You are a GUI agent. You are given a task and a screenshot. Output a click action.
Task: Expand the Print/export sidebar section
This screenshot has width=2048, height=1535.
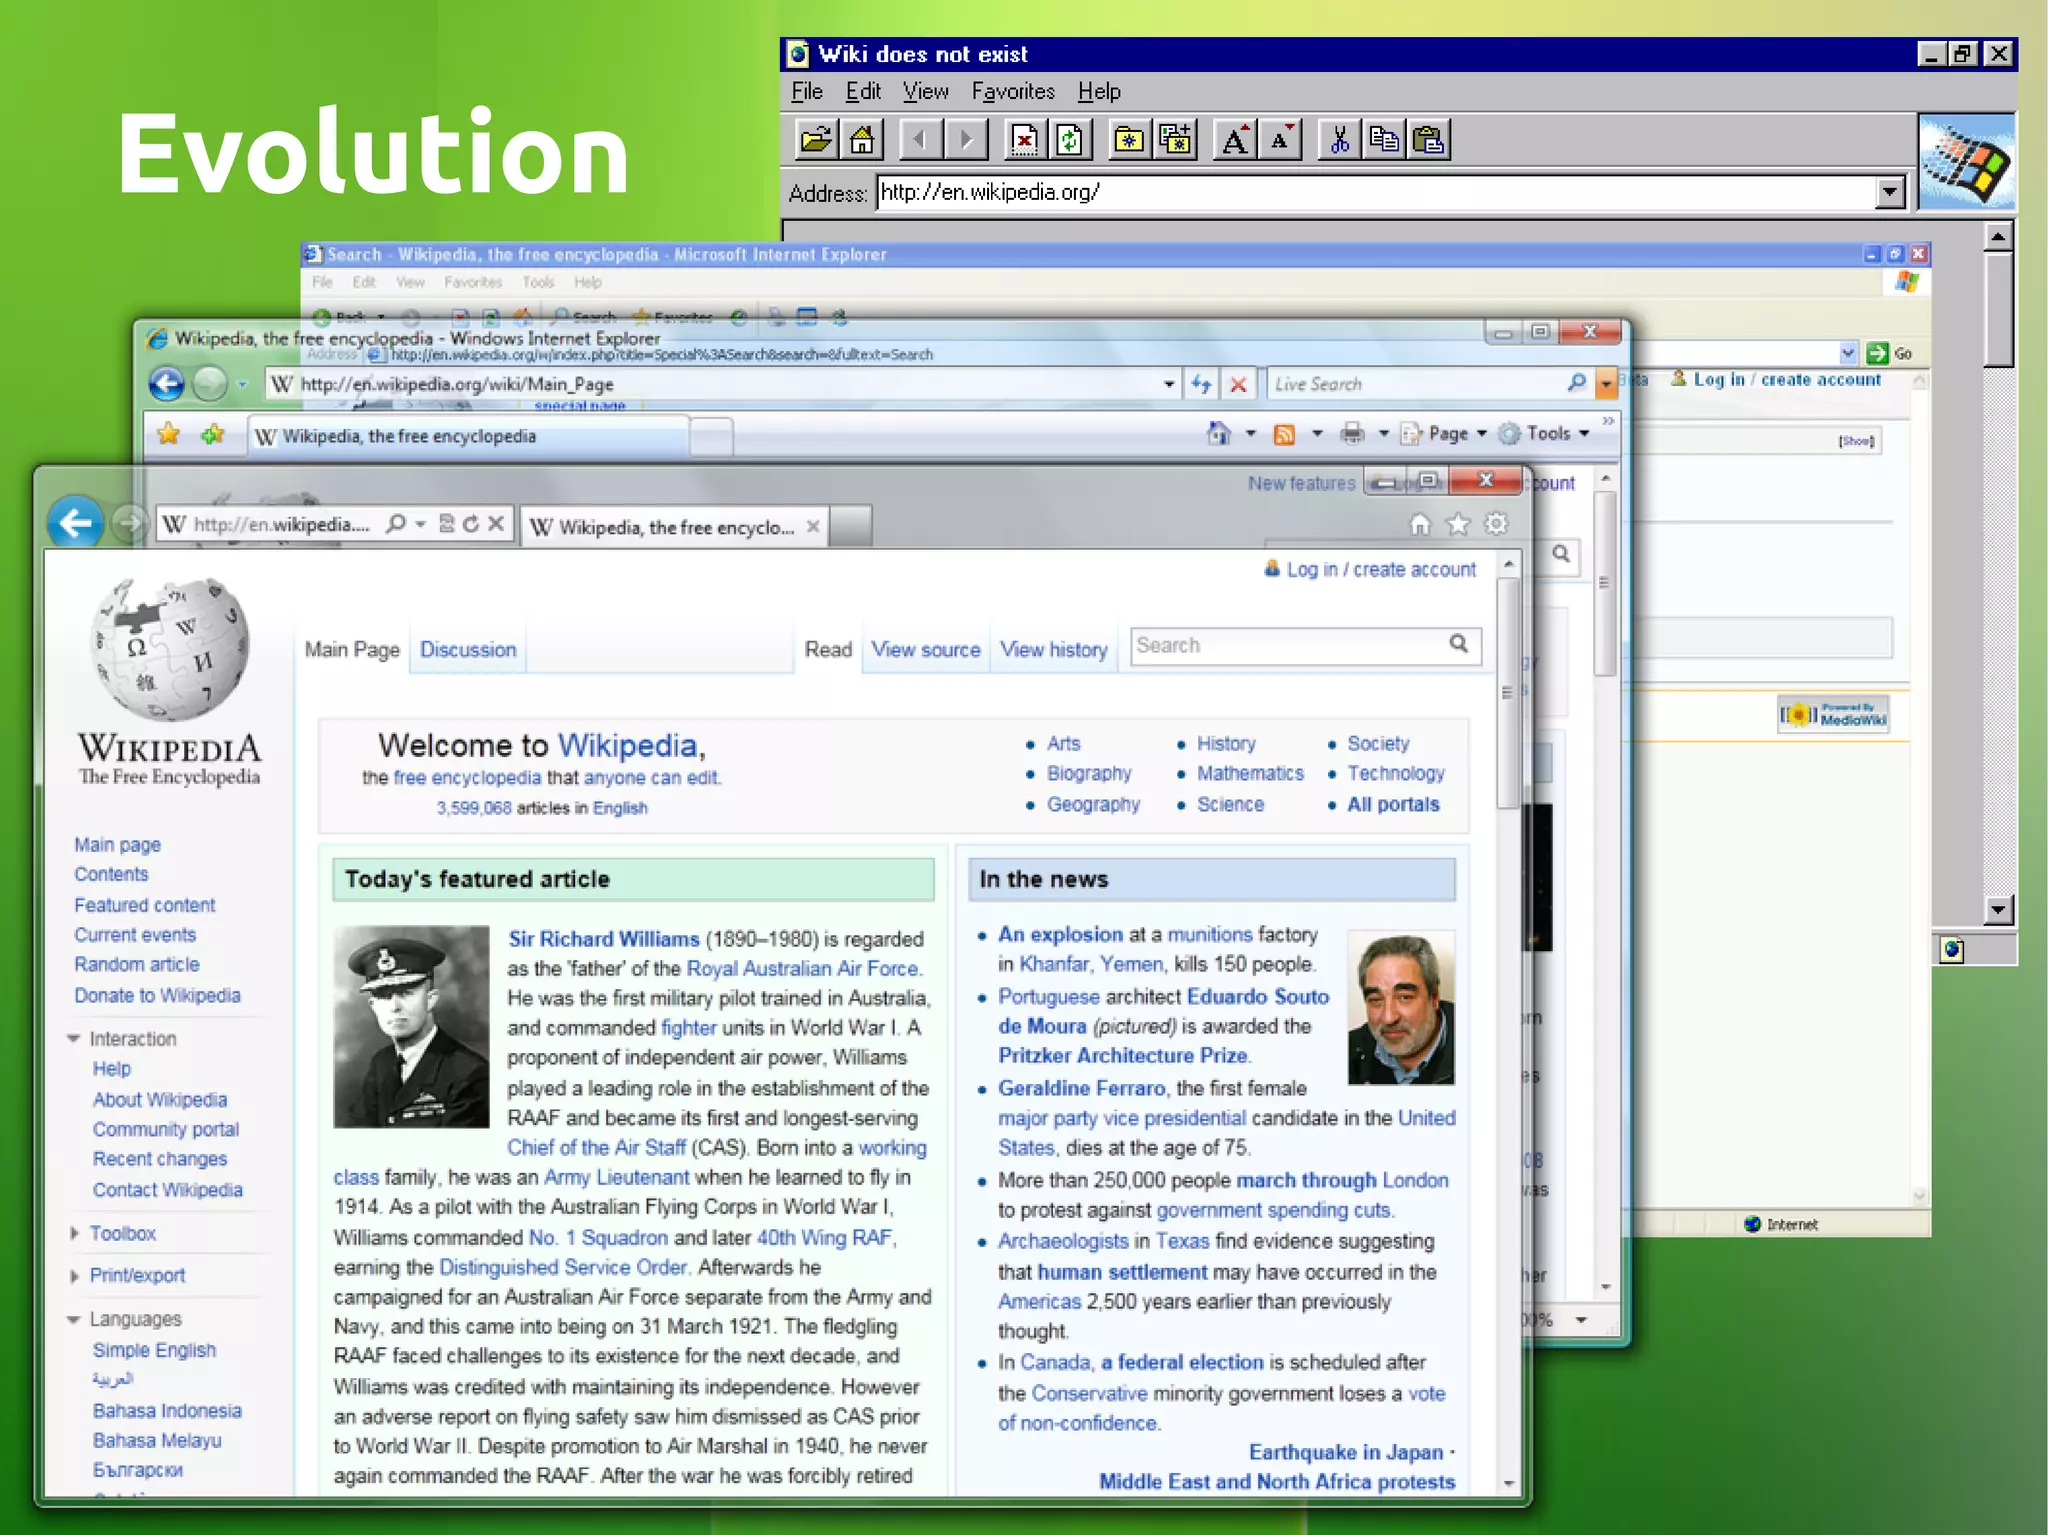click(x=74, y=1276)
